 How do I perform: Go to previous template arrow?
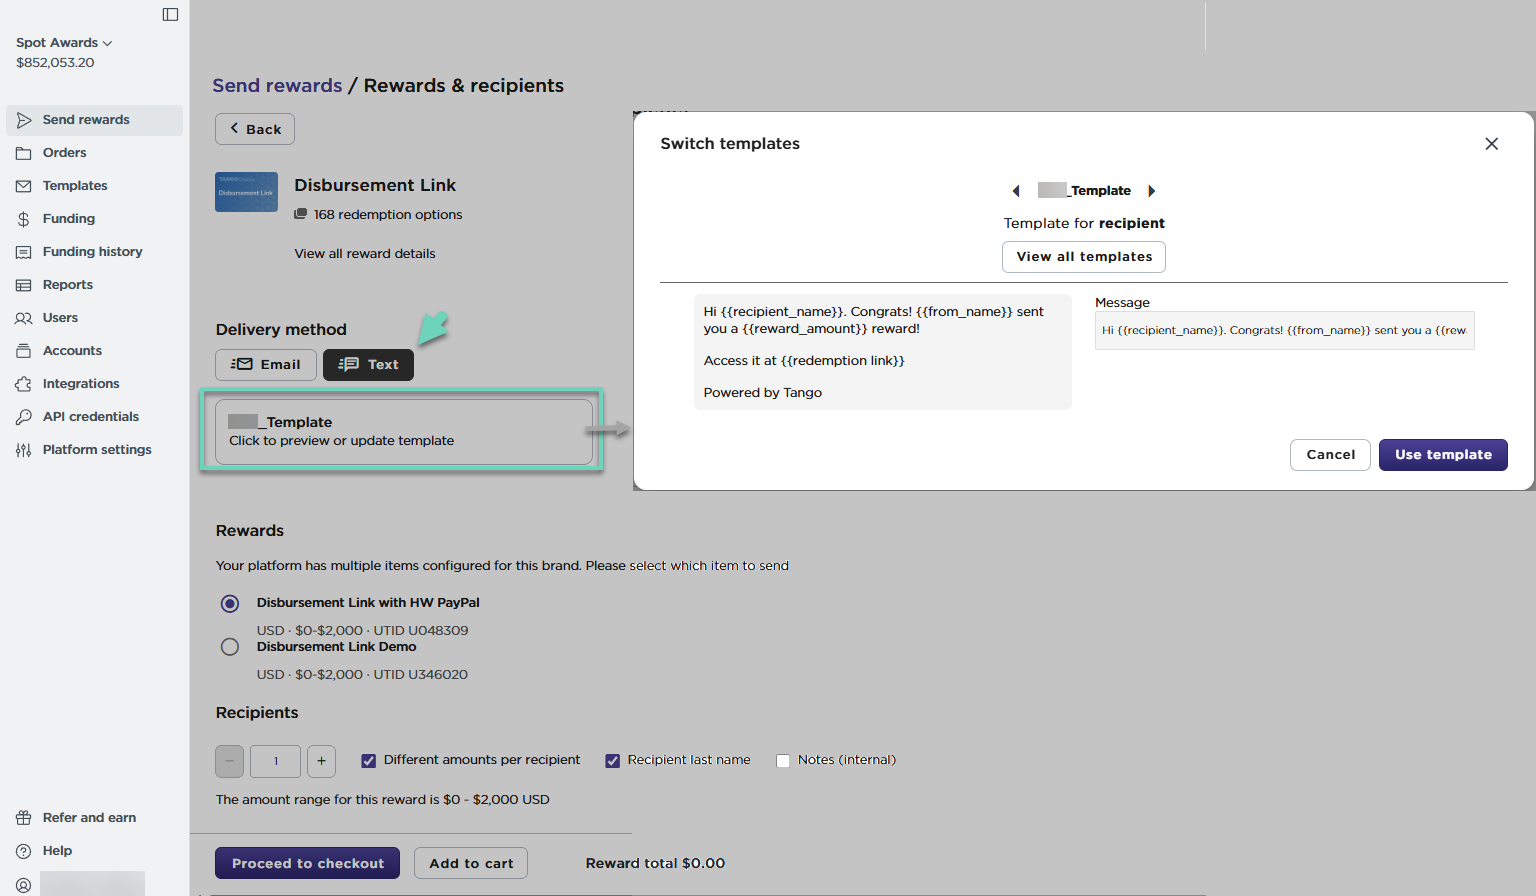[1016, 191]
